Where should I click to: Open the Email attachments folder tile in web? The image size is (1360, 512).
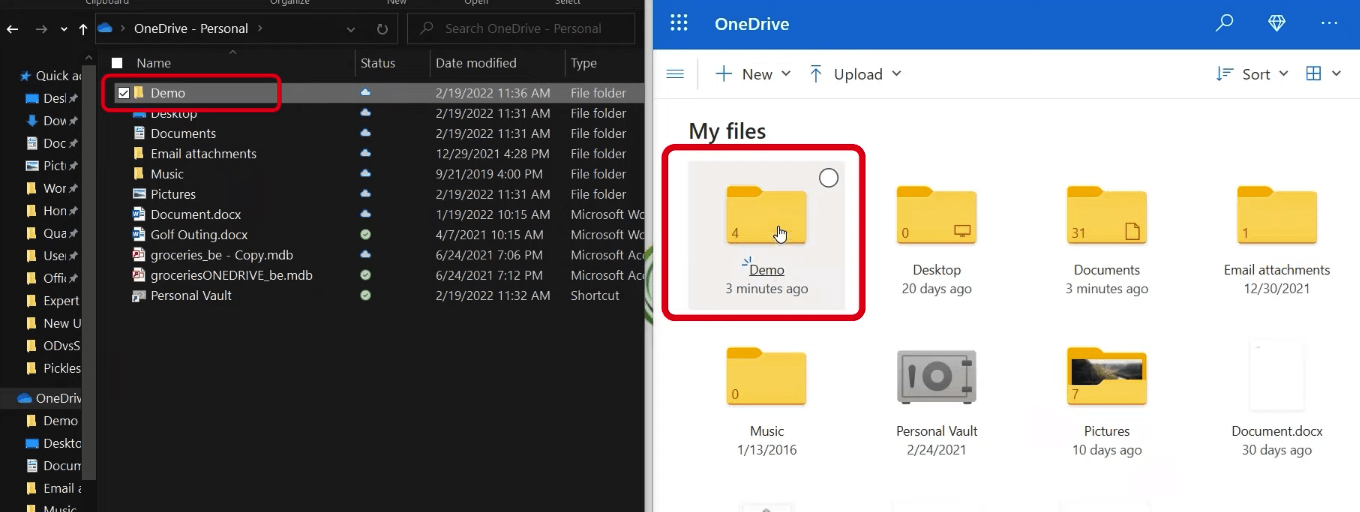(x=1277, y=235)
